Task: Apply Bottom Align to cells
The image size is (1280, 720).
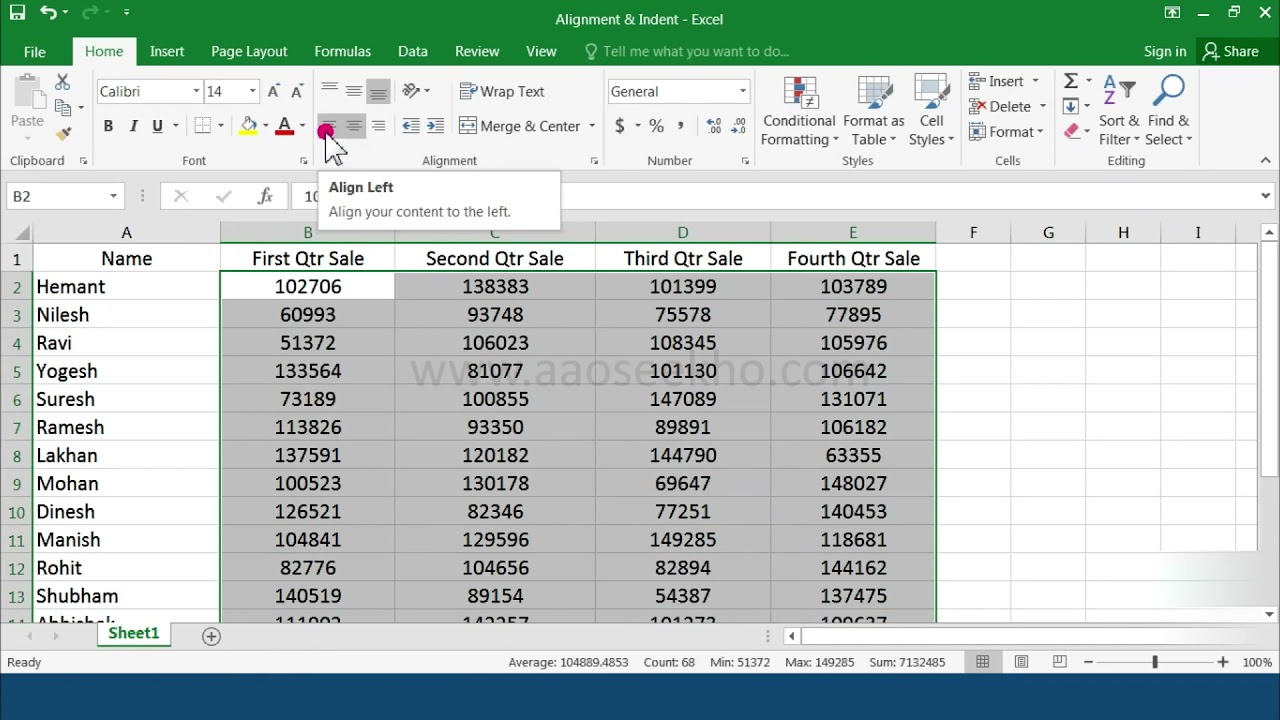Action: tap(378, 91)
